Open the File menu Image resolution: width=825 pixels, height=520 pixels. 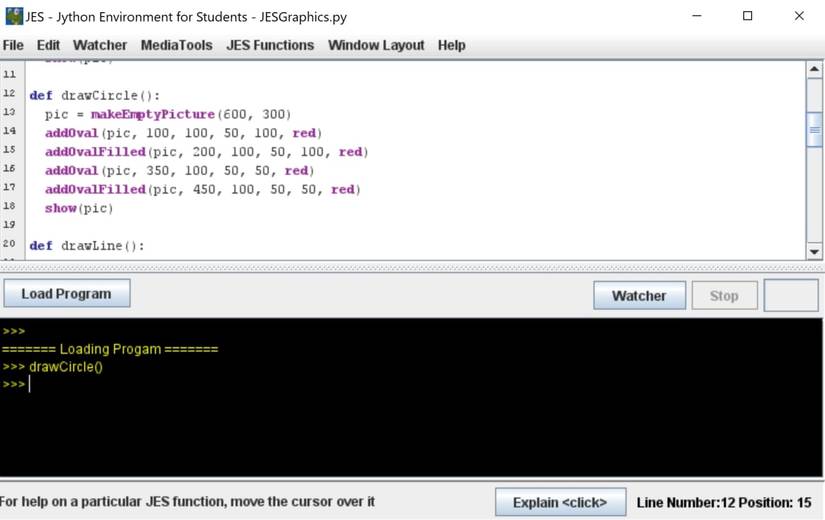point(13,45)
